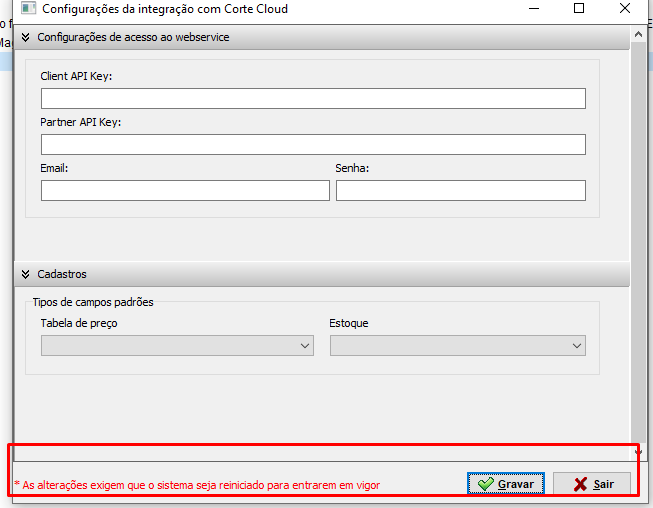
Task: Close the Corte Cloud settings window
Action: (625, 8)
